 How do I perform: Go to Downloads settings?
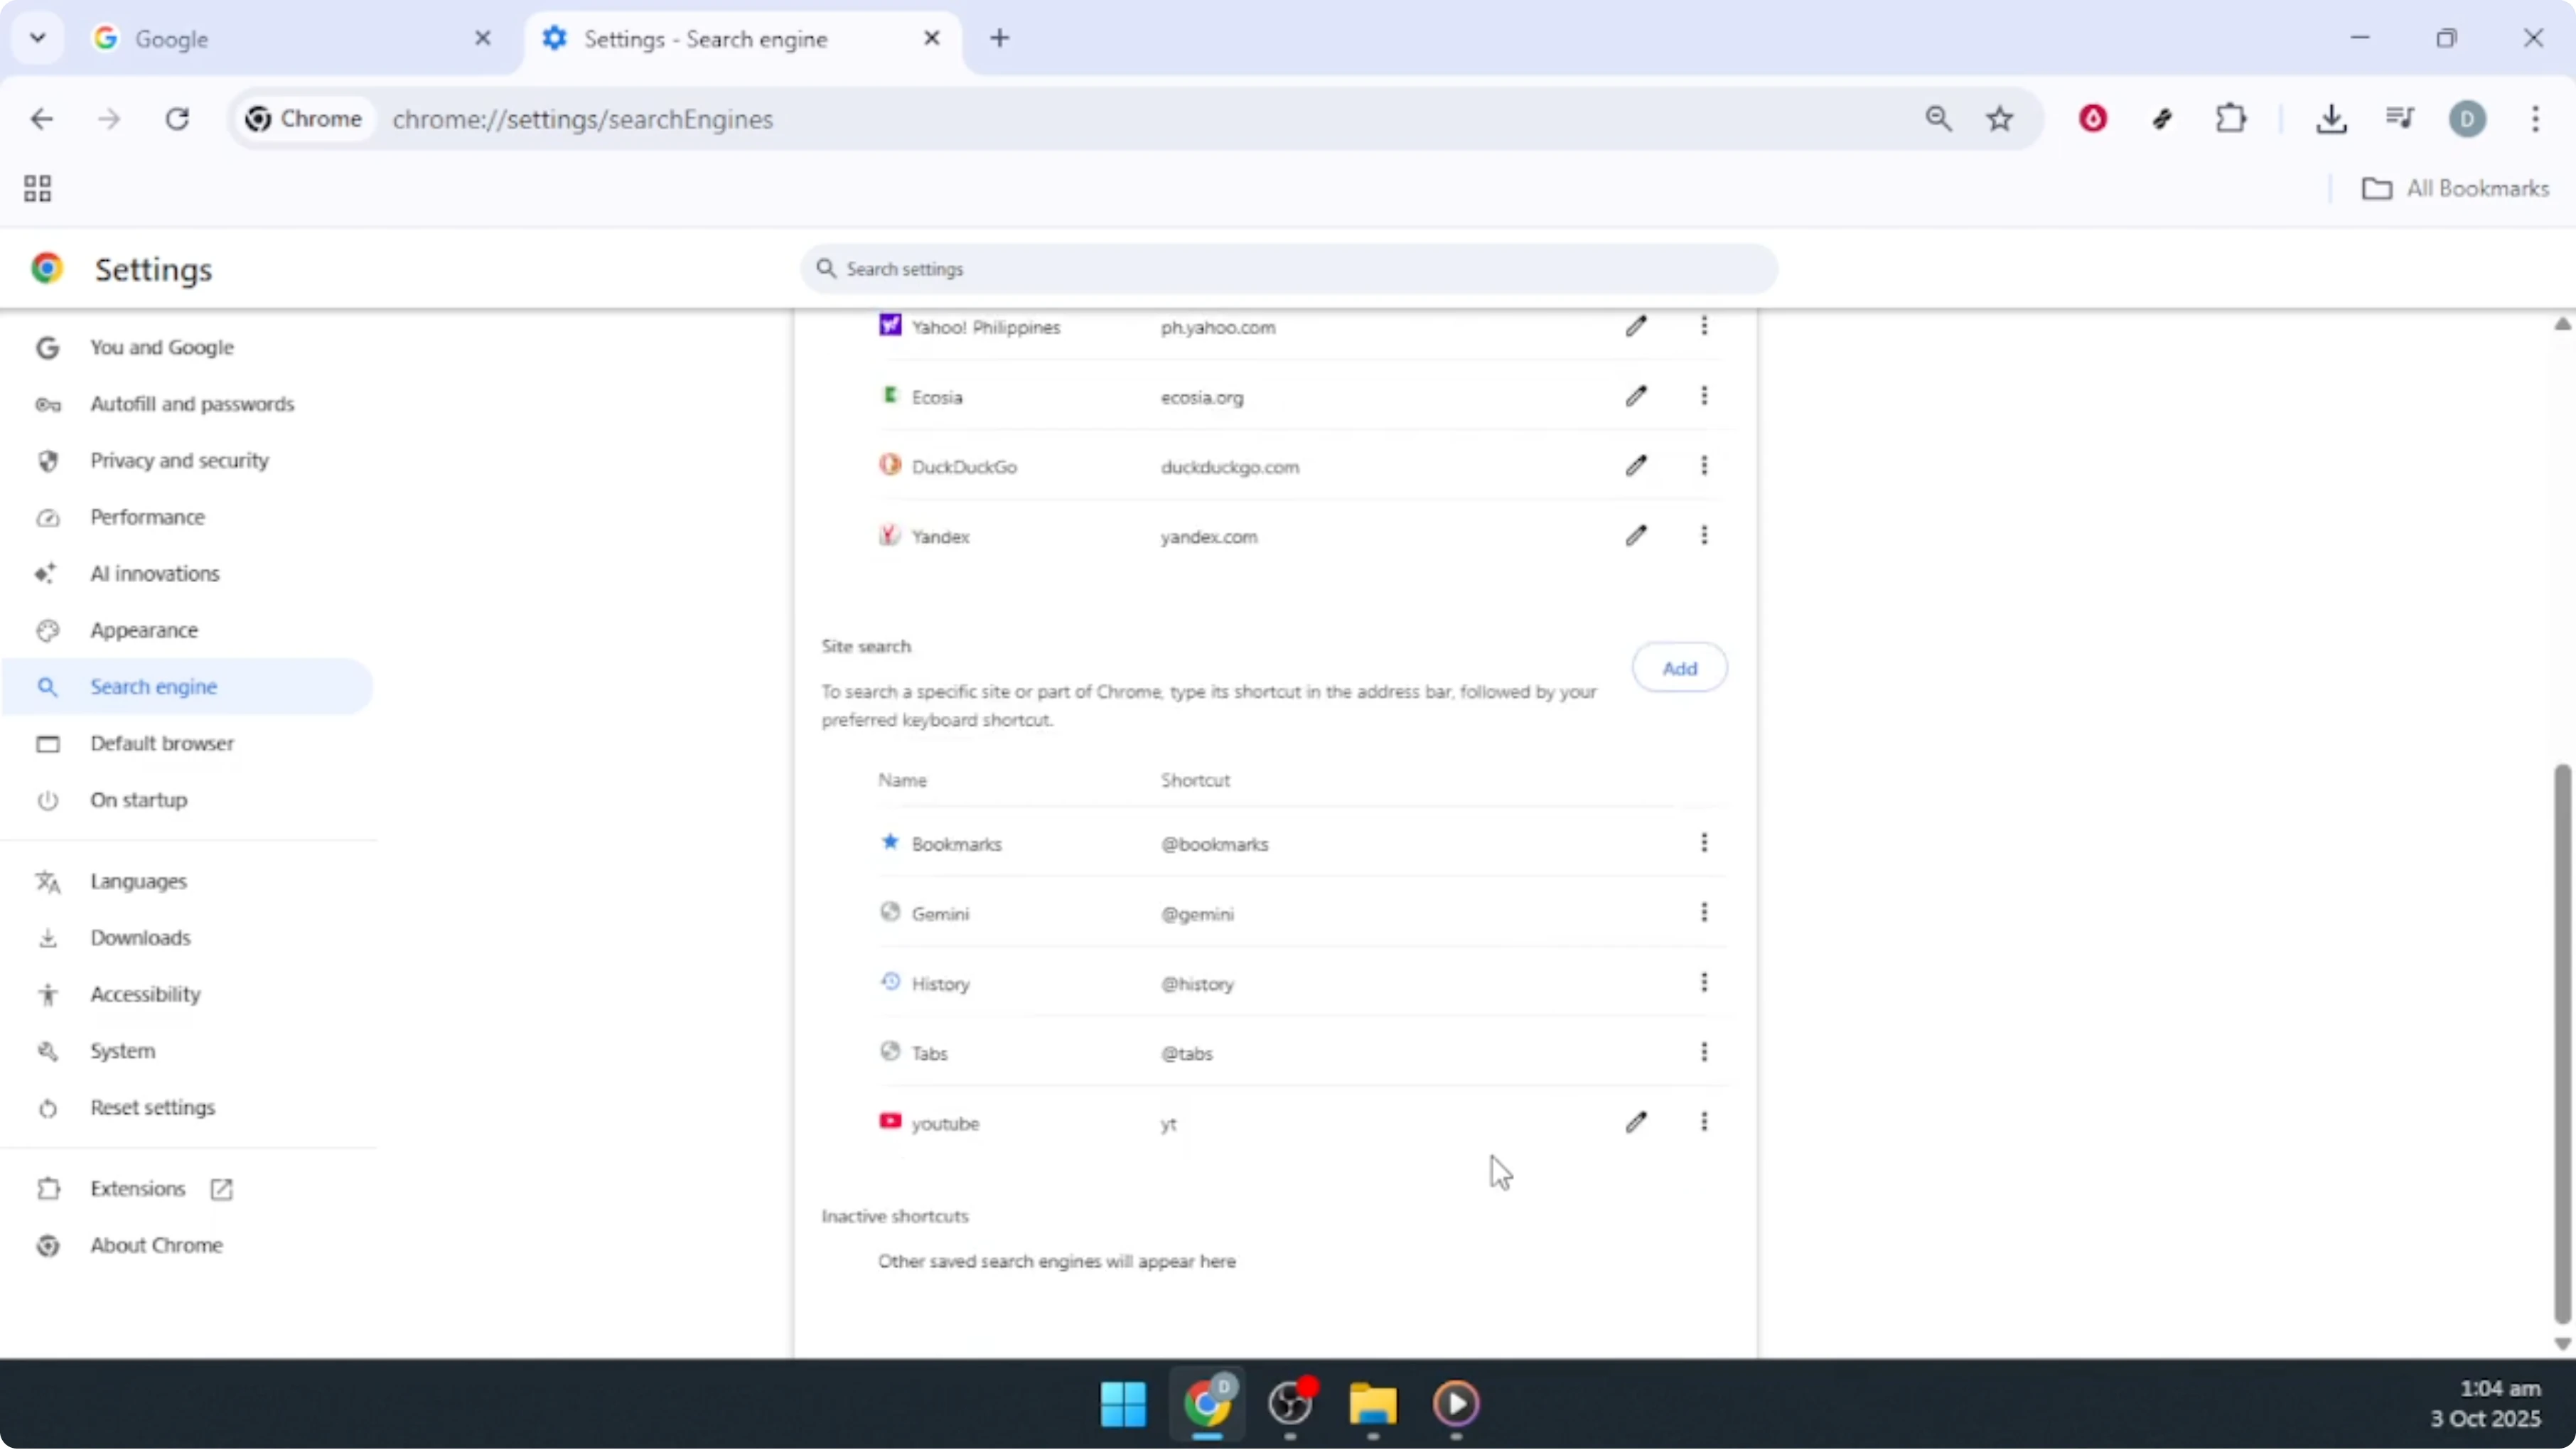[188, 938]
